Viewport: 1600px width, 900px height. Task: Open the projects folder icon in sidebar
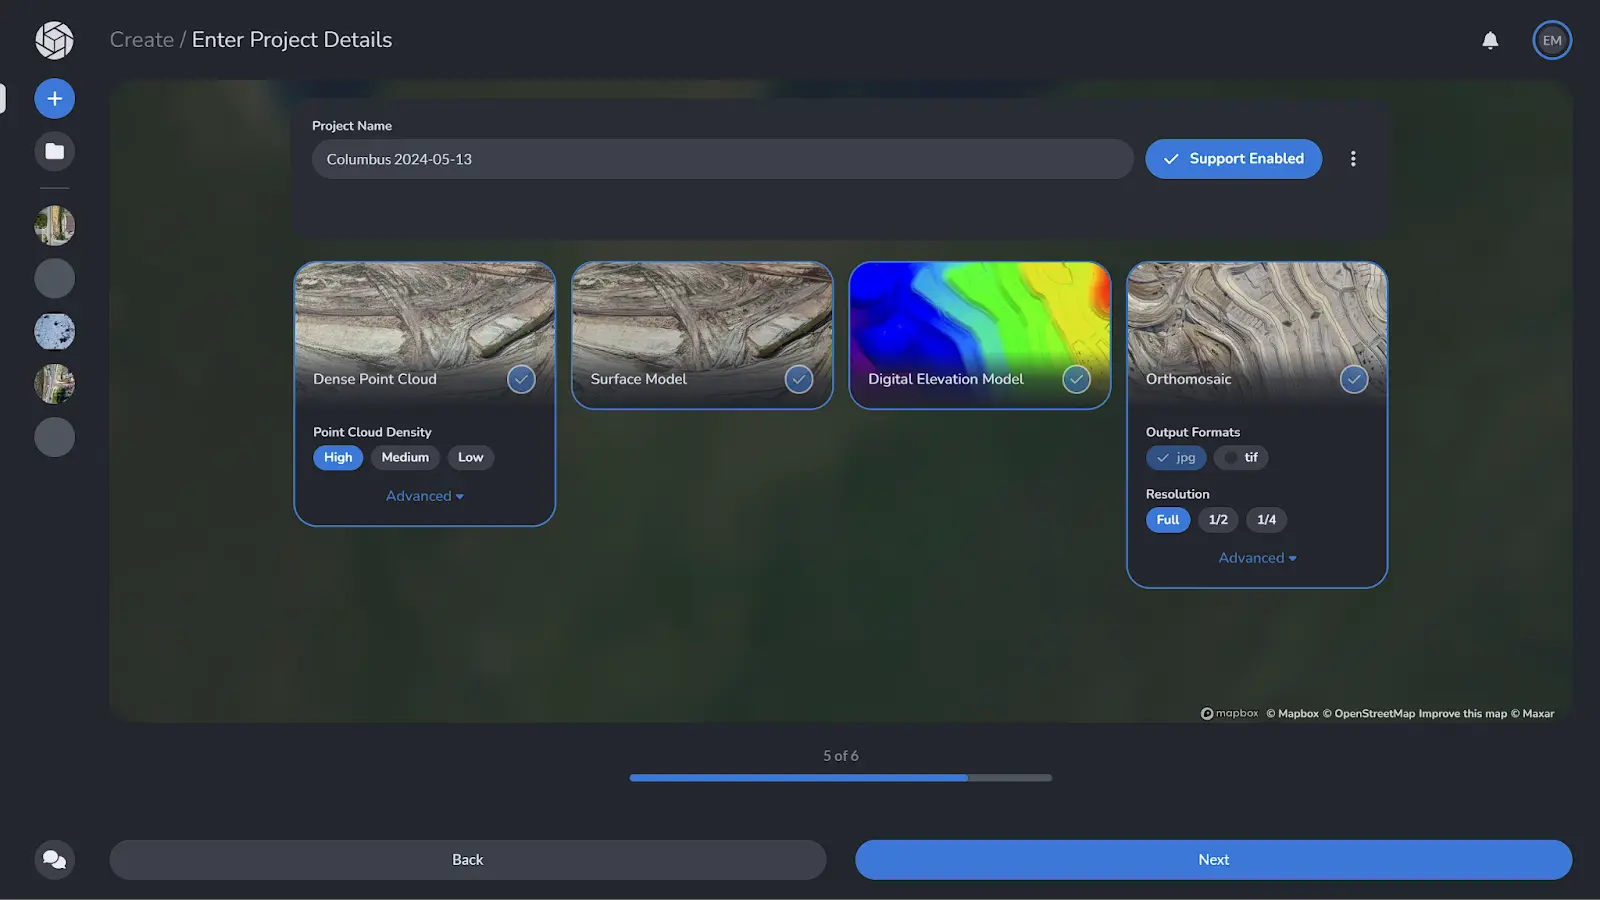pos(54,151)
